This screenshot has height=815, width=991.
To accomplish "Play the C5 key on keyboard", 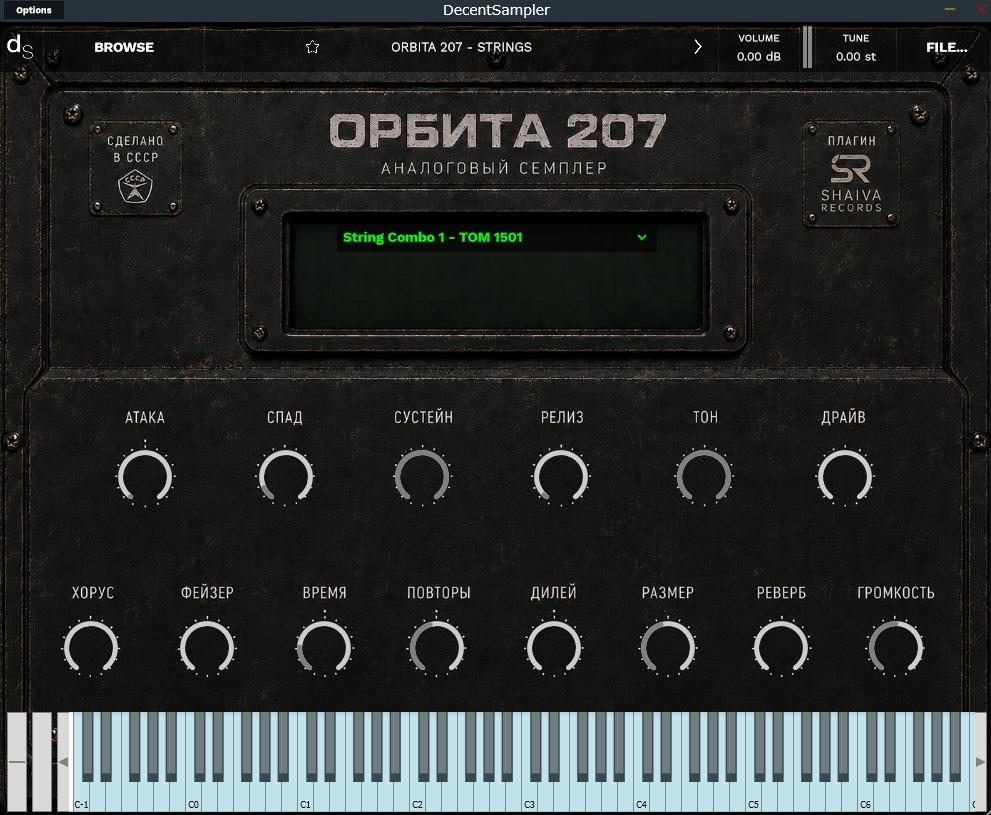I will click(753, 796).
